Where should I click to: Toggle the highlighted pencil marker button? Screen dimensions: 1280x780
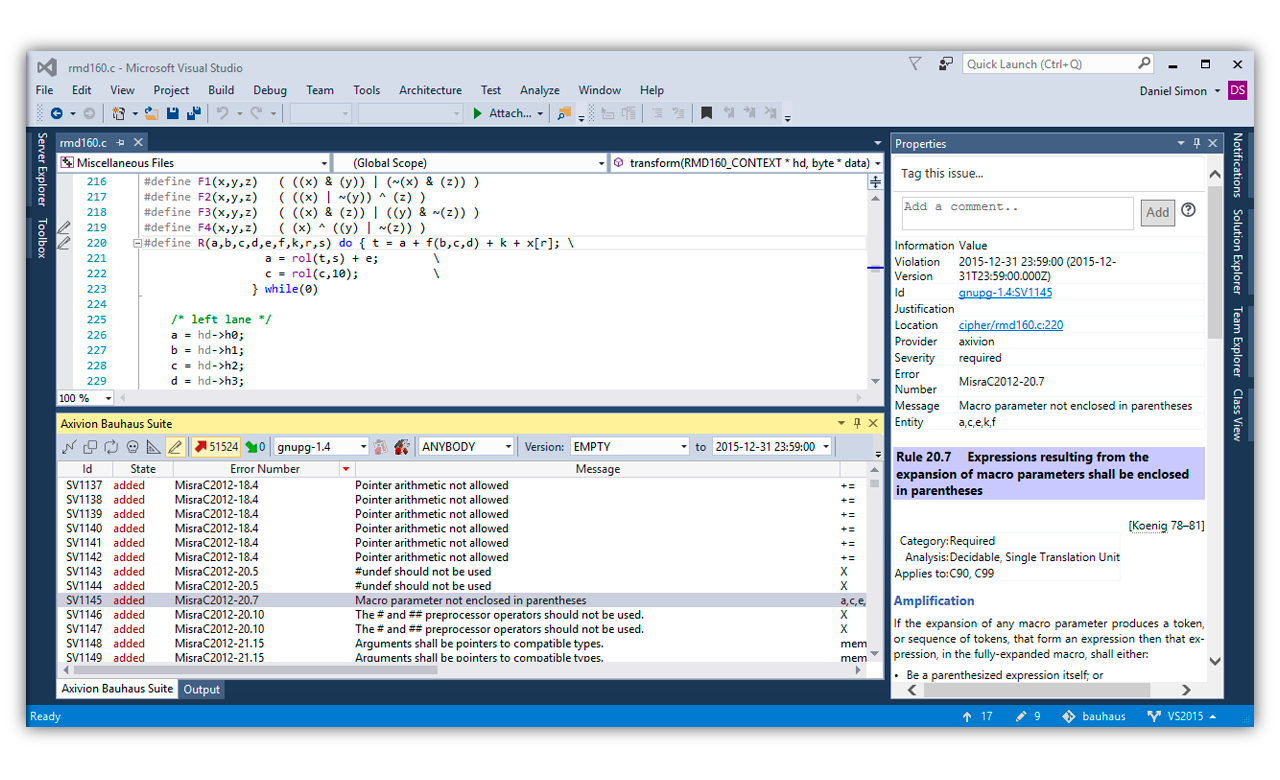coord(175,447)
